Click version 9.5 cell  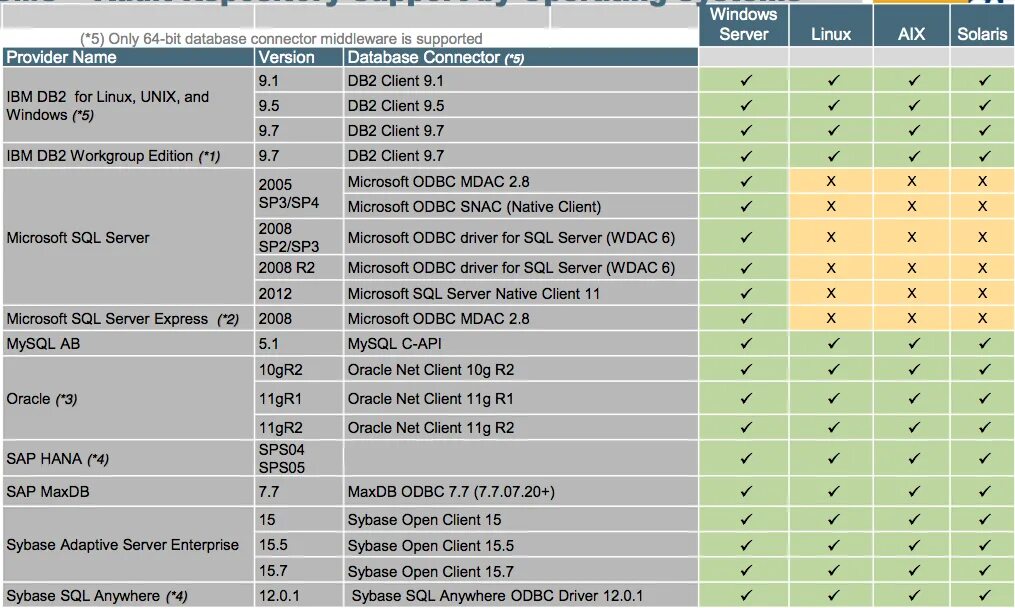tap(298, 106)
